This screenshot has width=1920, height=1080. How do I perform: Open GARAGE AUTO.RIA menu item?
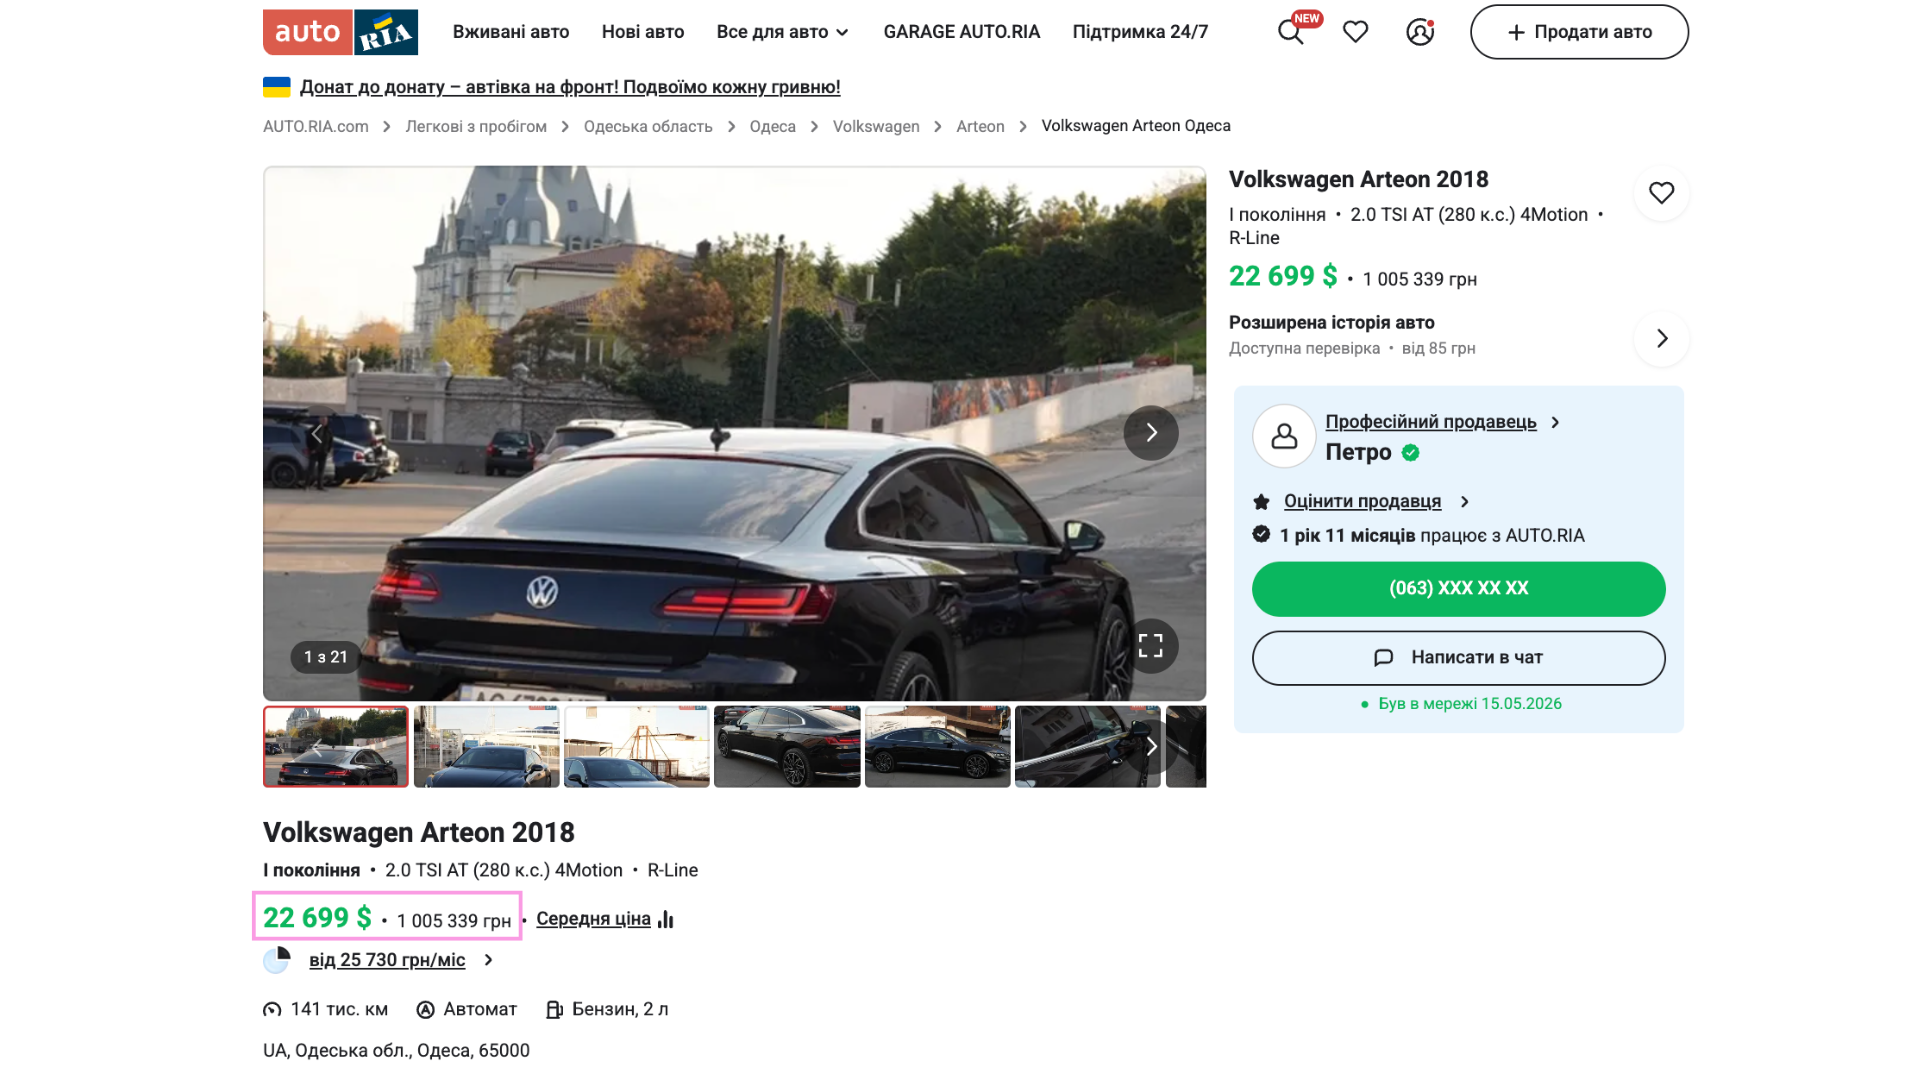(962, 32)
